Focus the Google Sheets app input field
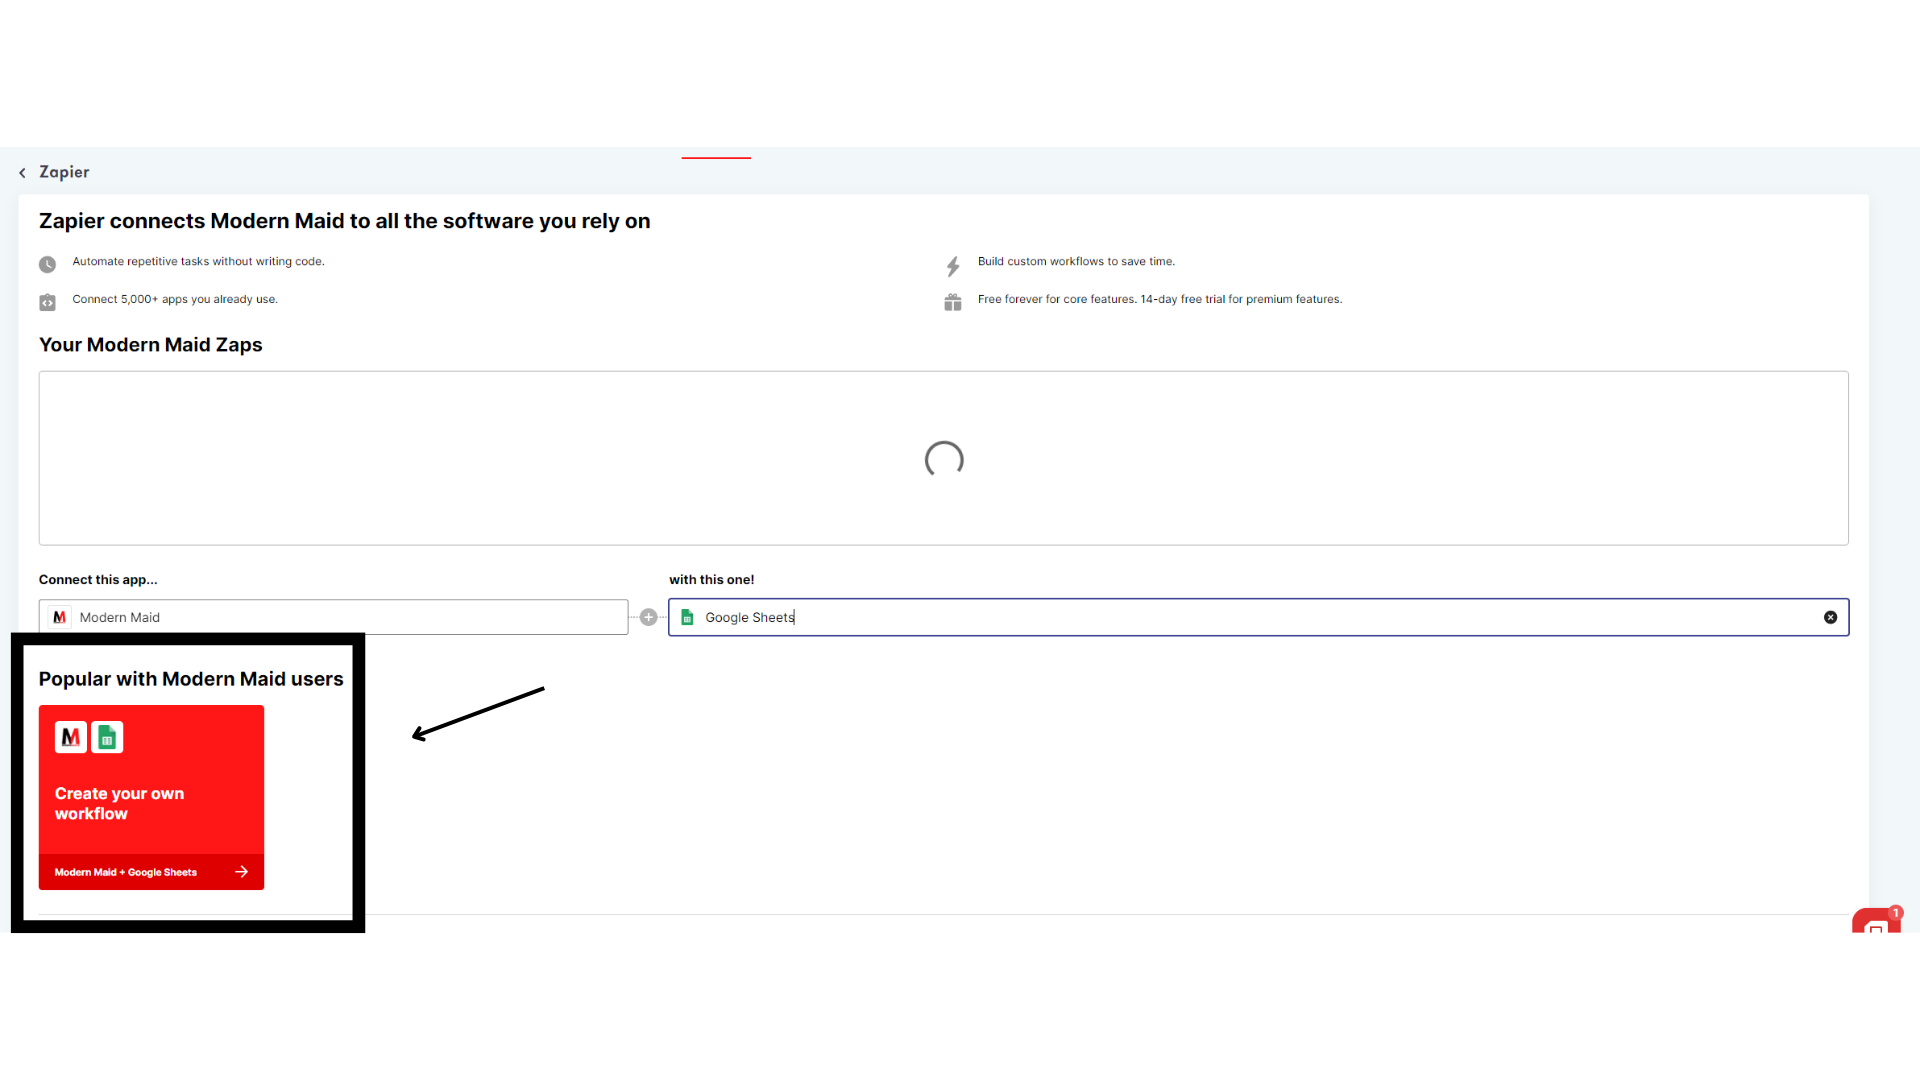Image resolution: width=1920 pixels, height=1080 pixels. [1250, 617]
